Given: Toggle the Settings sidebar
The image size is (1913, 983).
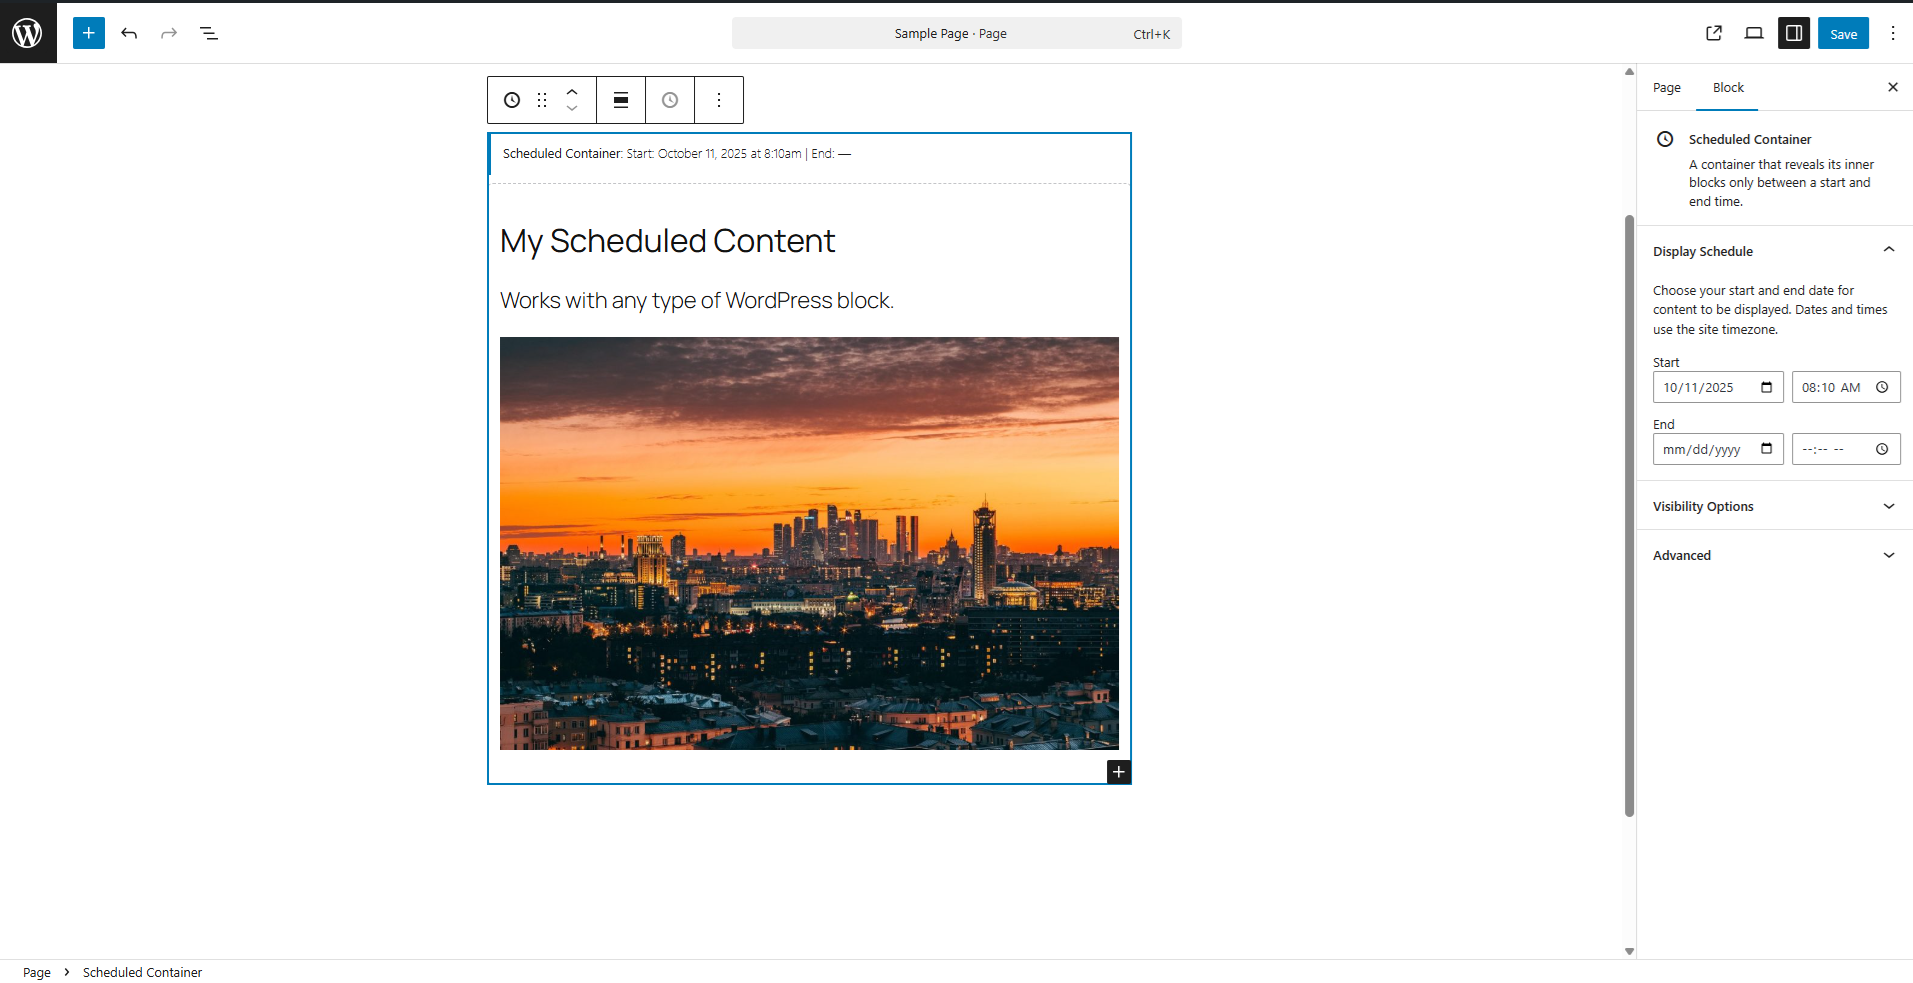Looking at the screenshot, I should point(1793,33).
